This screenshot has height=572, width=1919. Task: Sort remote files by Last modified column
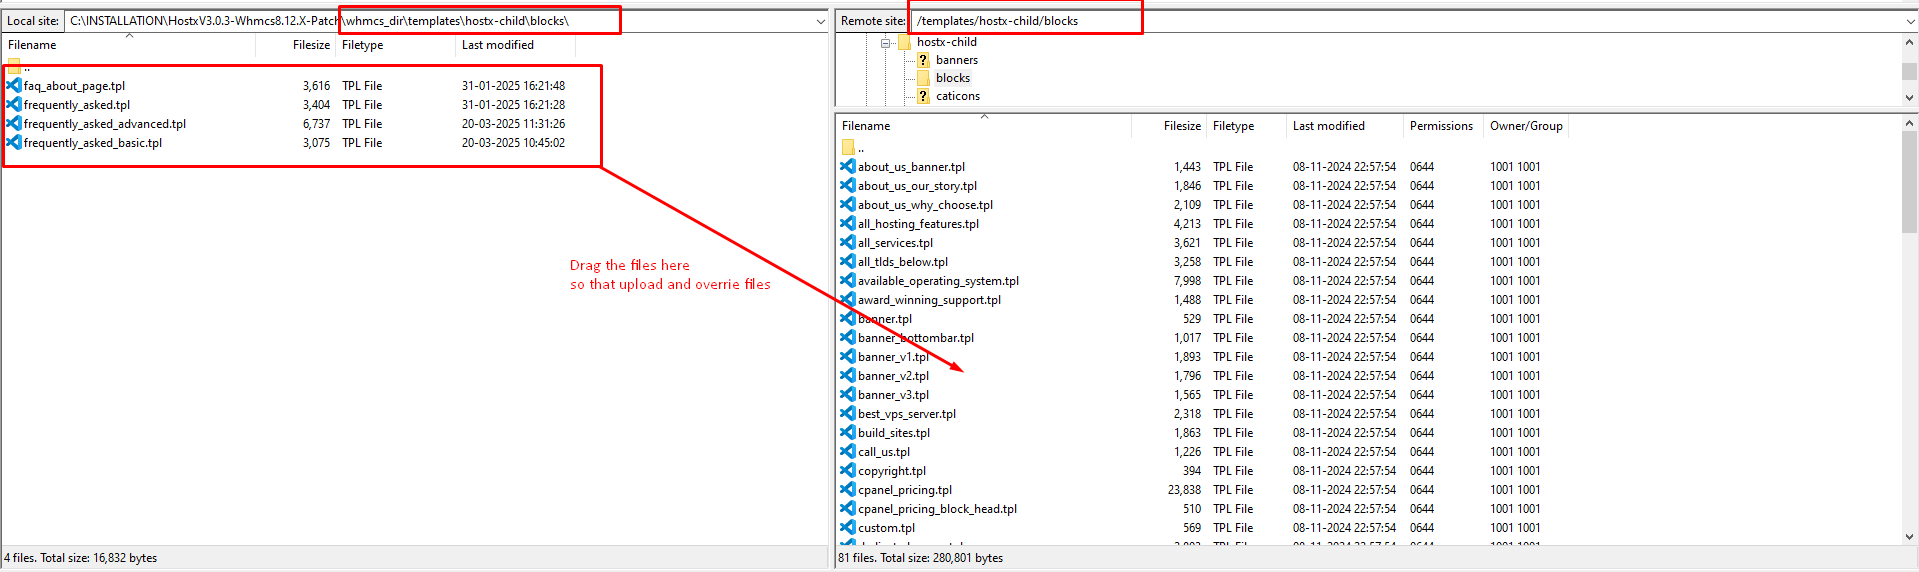(1328, 126)
